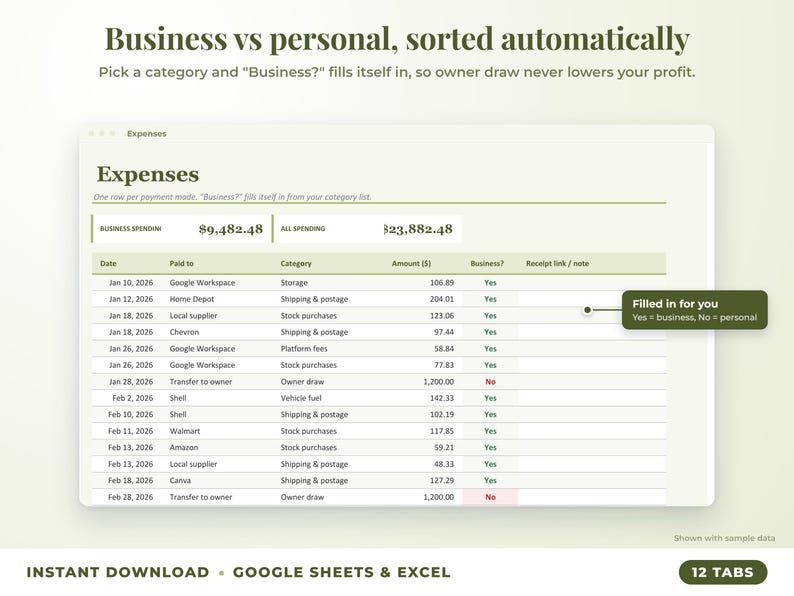Click the Business? column header

(x=487, y=263)
